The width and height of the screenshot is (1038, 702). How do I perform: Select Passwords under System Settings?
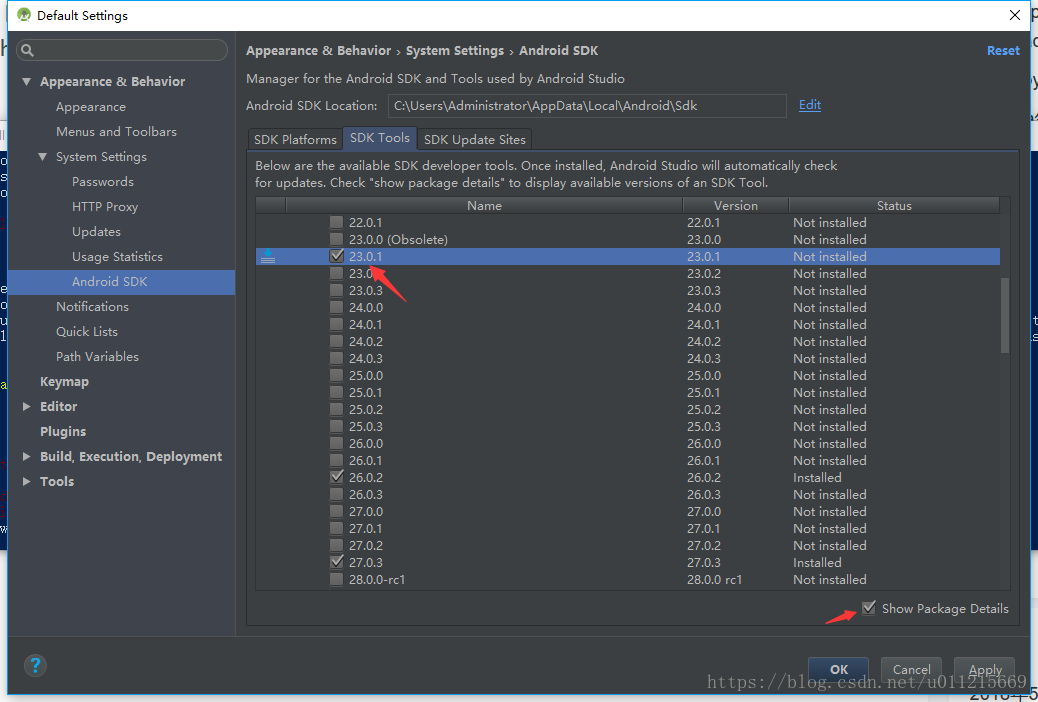[103, 181]
